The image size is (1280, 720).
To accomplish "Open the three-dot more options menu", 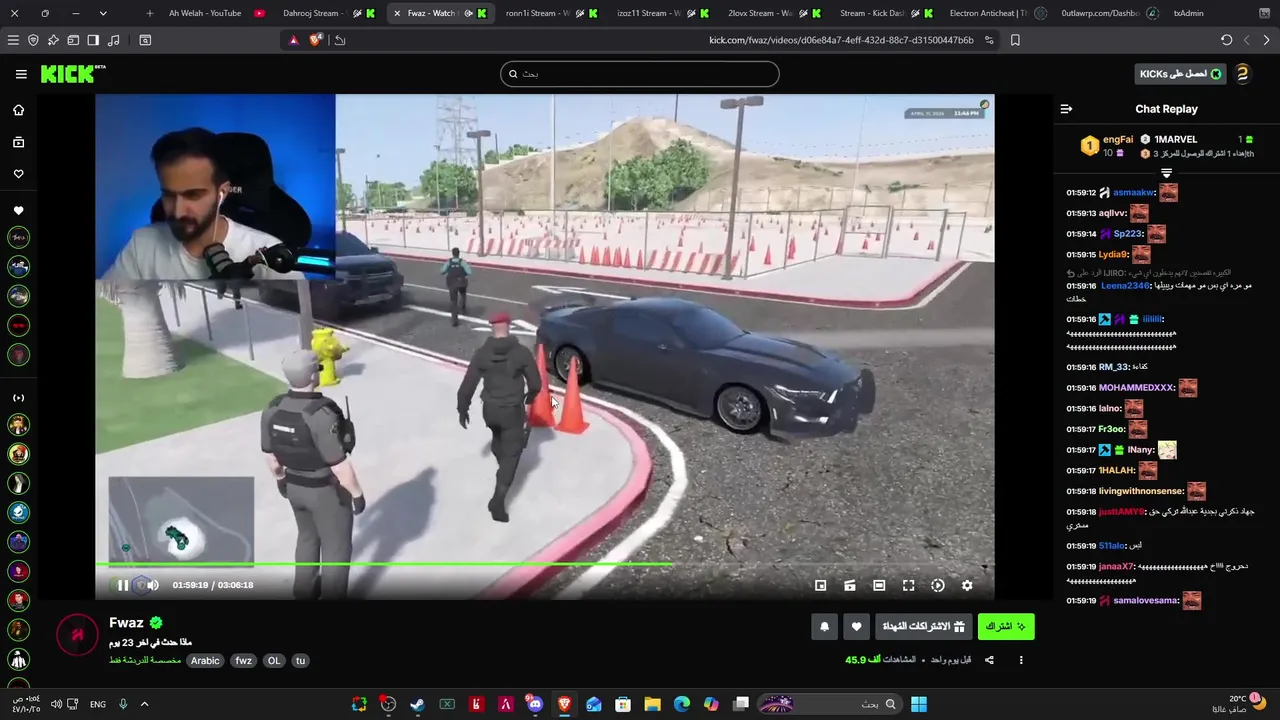I will (1021, 660).
